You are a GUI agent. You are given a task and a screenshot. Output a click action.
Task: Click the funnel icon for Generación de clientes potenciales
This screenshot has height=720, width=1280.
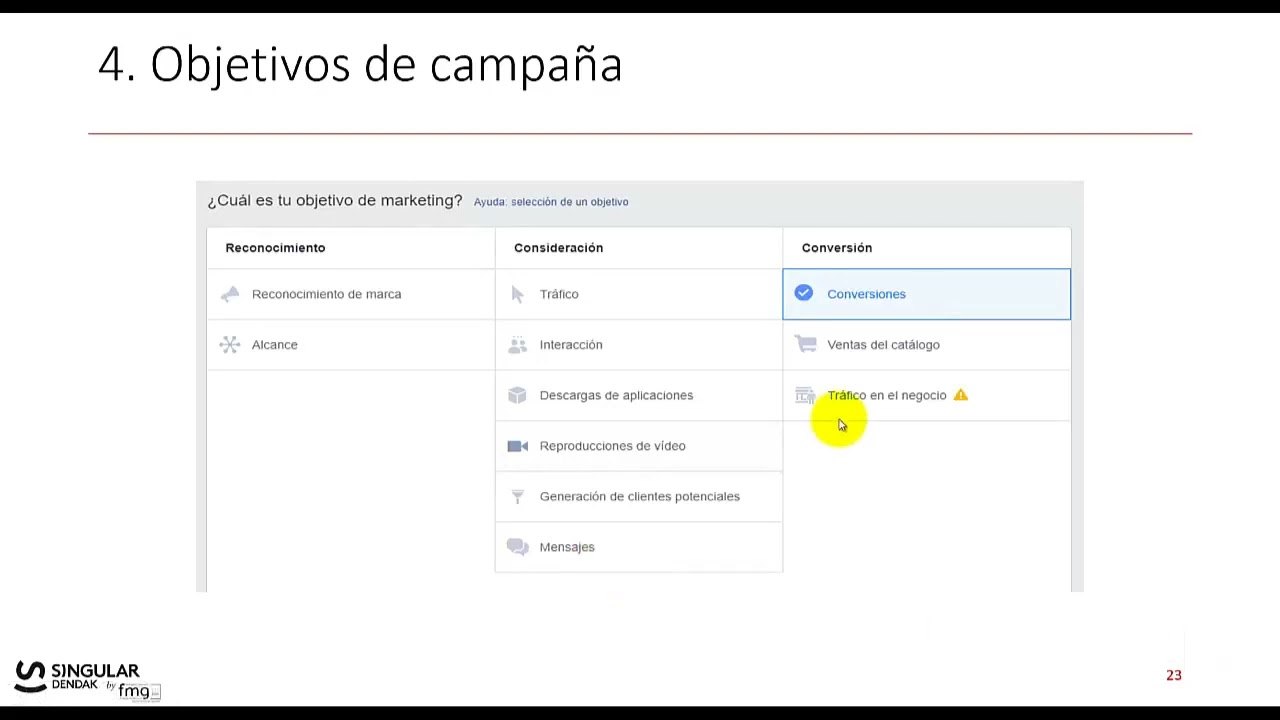point(517,496)
